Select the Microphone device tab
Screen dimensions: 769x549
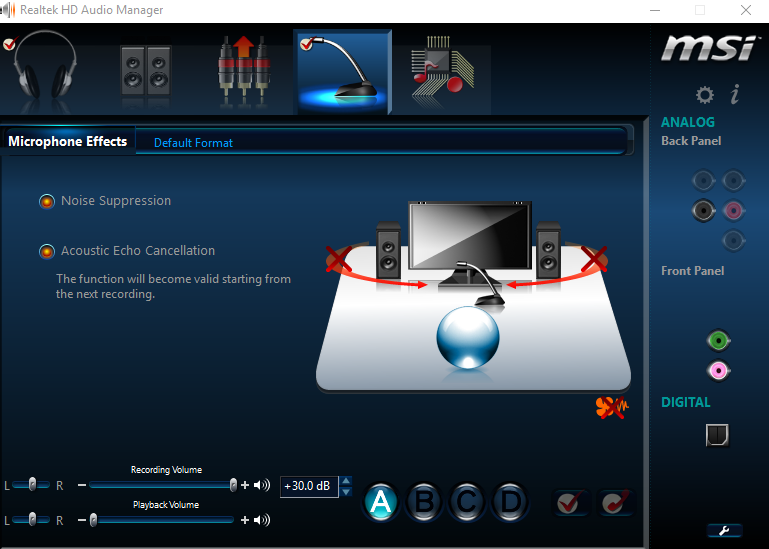pos(342,71)
